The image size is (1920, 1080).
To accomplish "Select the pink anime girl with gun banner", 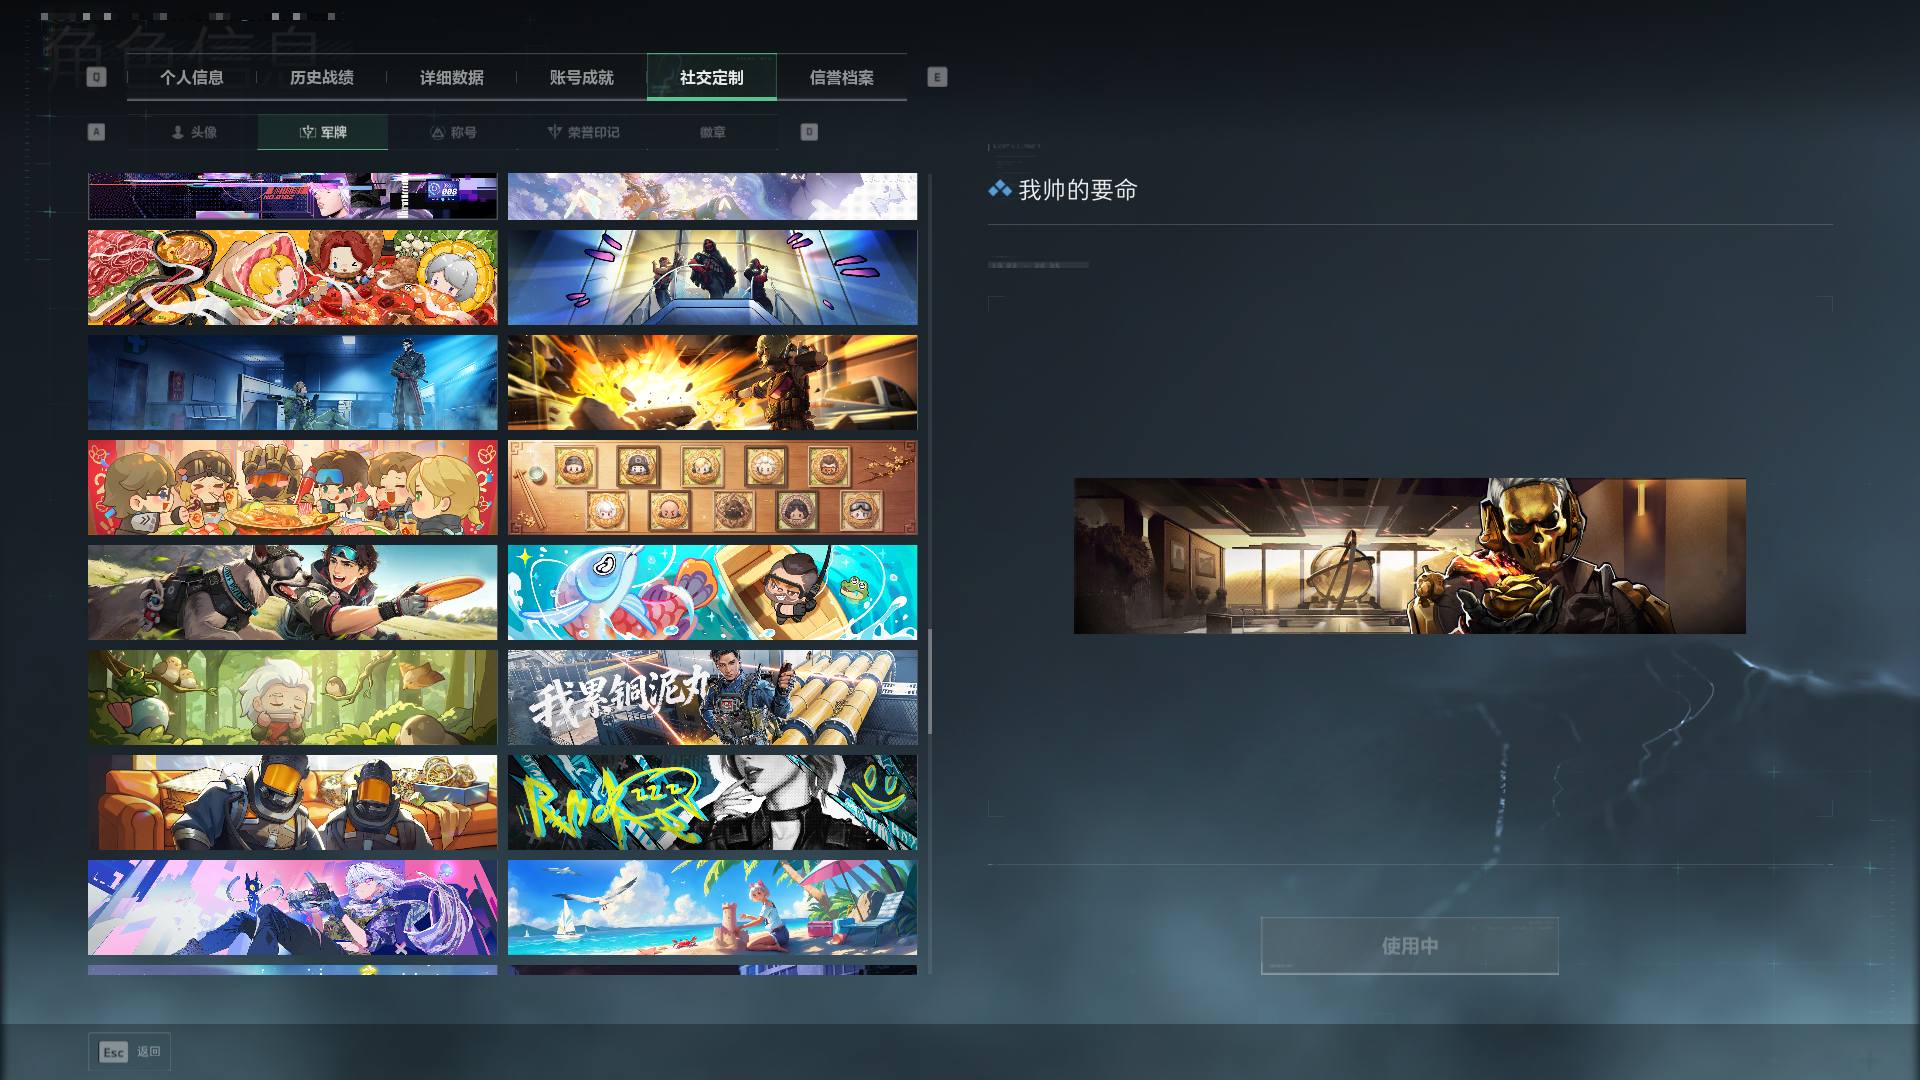I will click(292, 907).
